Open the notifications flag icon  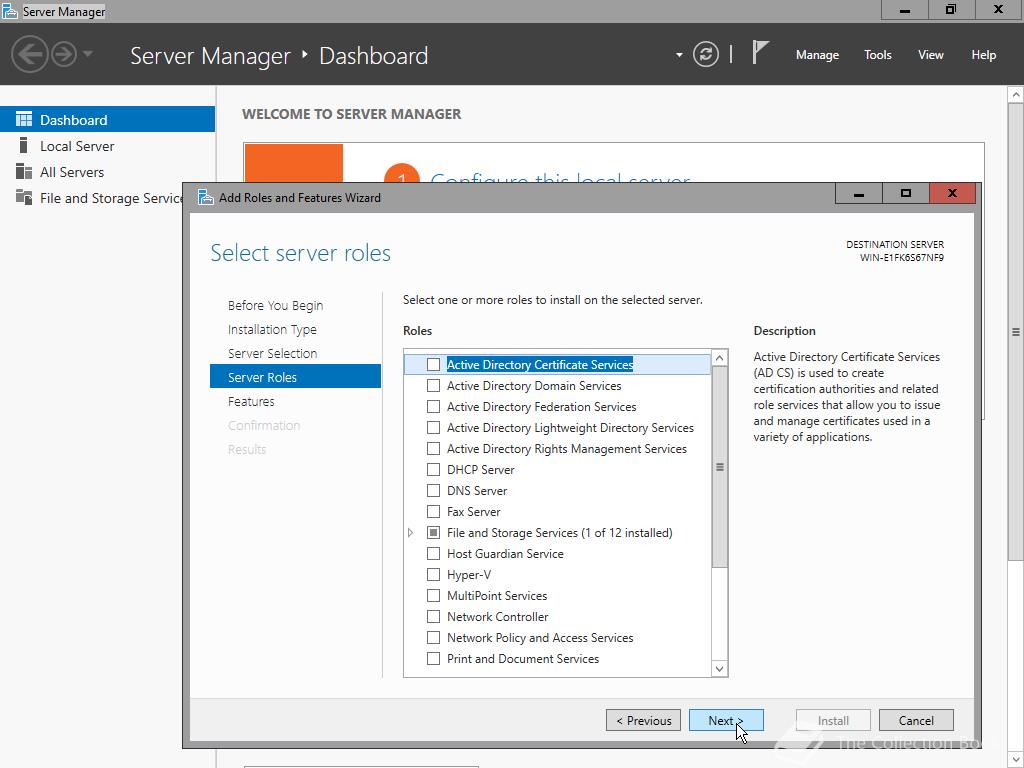[760, 53]
